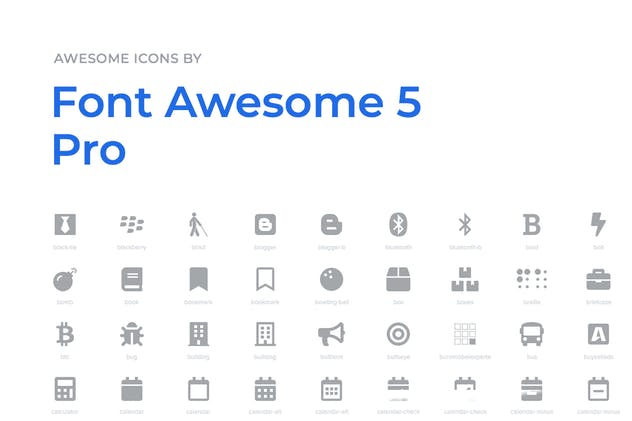This screenshot has width=632, height=421.
Task: Choose the blind person with cane icon
Action: [x=198, y=224]
